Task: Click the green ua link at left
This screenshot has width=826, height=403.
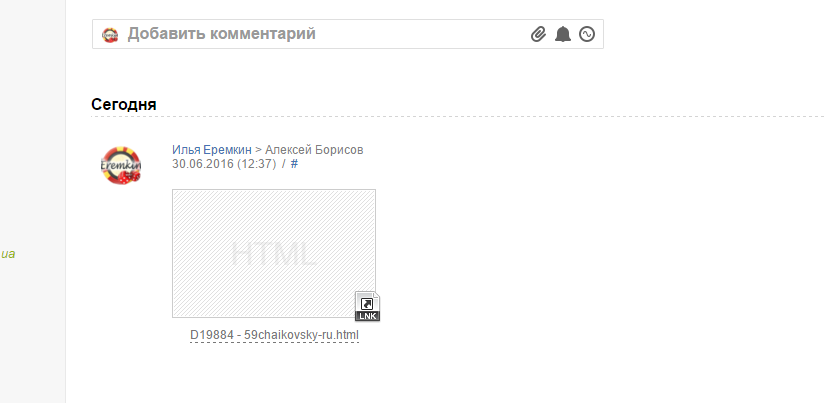Action: pyautogui.click(x=8, y=254)
